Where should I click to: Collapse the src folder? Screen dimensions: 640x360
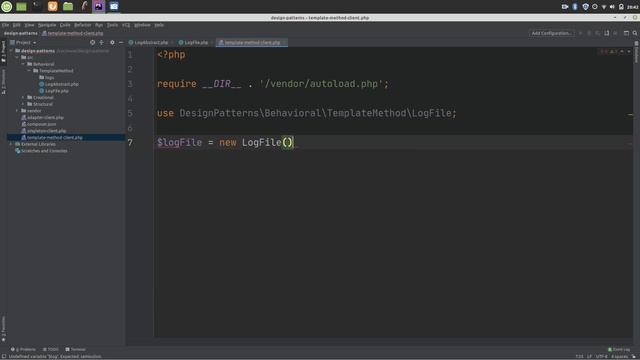(x=18, y=58)
